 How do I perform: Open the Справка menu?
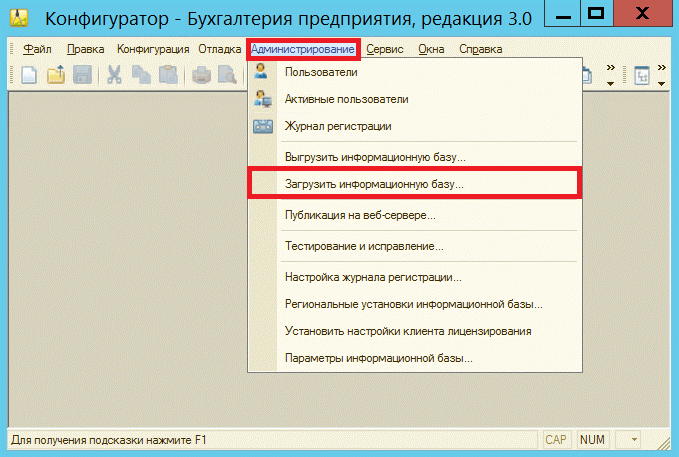coord(481,49)
